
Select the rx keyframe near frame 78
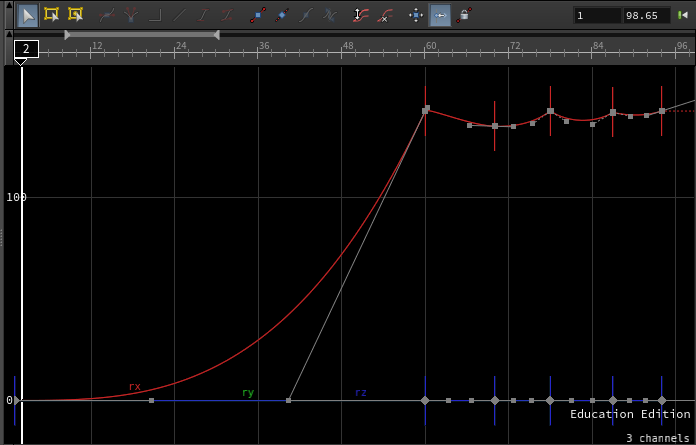[x=550, y=111]
